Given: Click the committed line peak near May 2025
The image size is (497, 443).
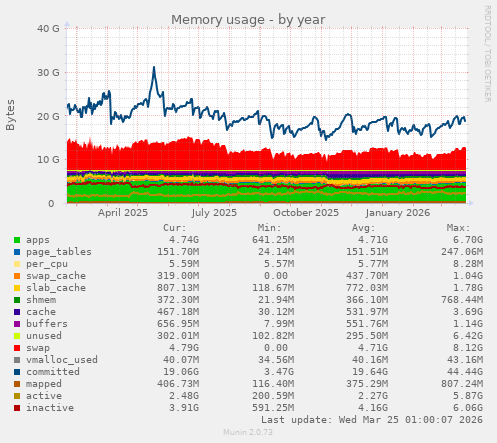Looking at the screenshot, I should [154, 68].
